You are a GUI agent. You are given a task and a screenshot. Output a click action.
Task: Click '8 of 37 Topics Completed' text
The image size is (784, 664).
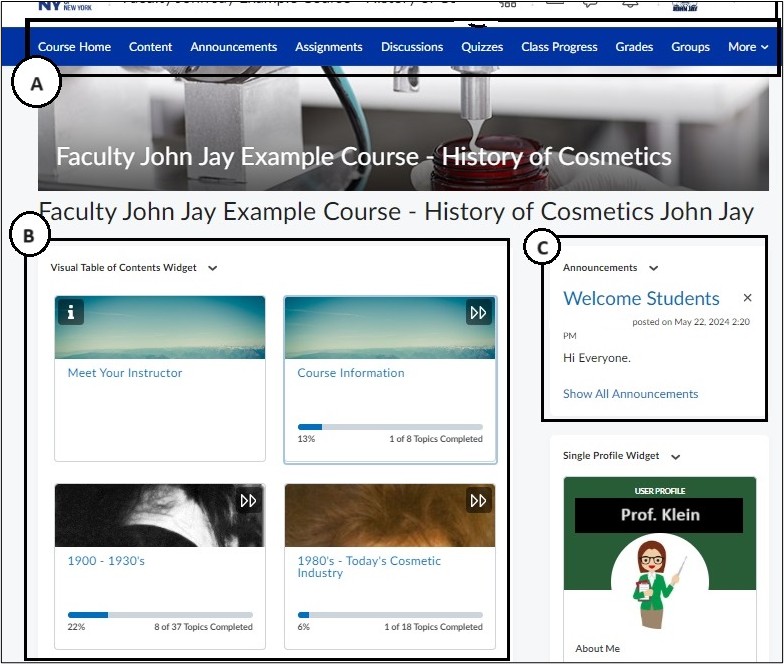click(x=204, y=627)
